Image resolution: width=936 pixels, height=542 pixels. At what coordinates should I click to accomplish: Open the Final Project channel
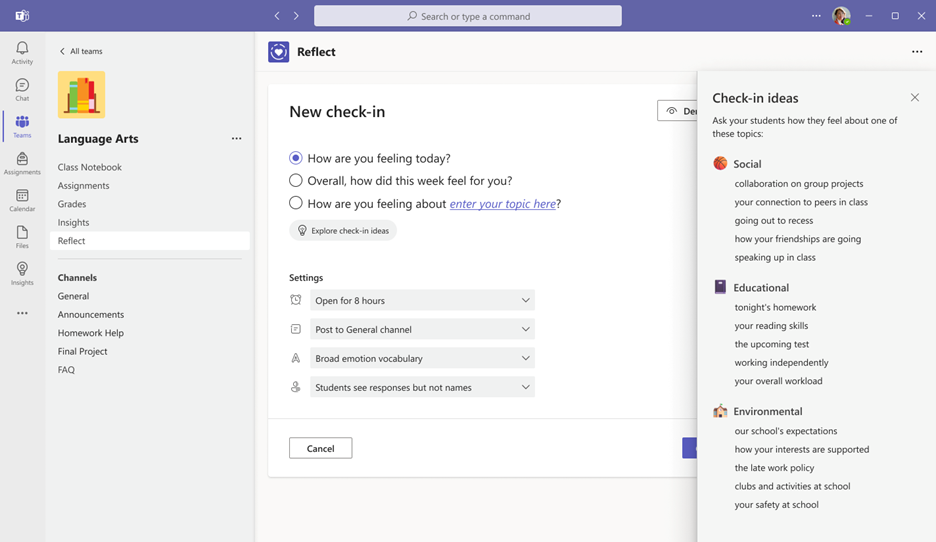pos(82,352)
